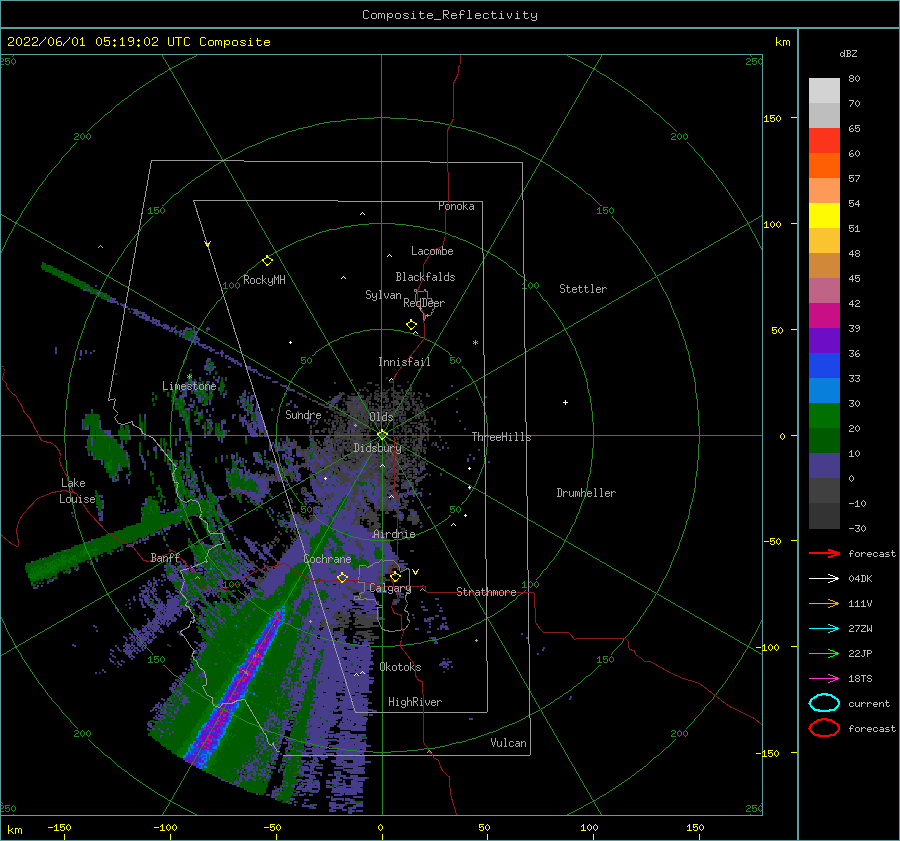Click the red forecast ellipse icon

(824, 728)
